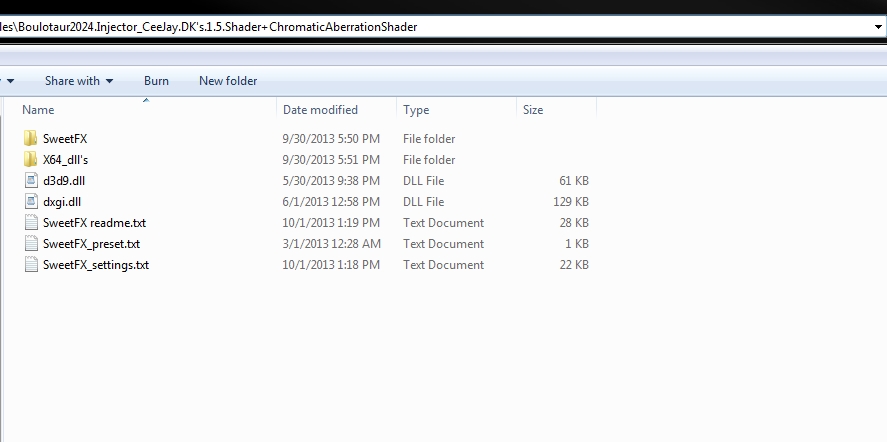
Task: Select the dxgi.dll file icon
Action: tap(30, 202)
